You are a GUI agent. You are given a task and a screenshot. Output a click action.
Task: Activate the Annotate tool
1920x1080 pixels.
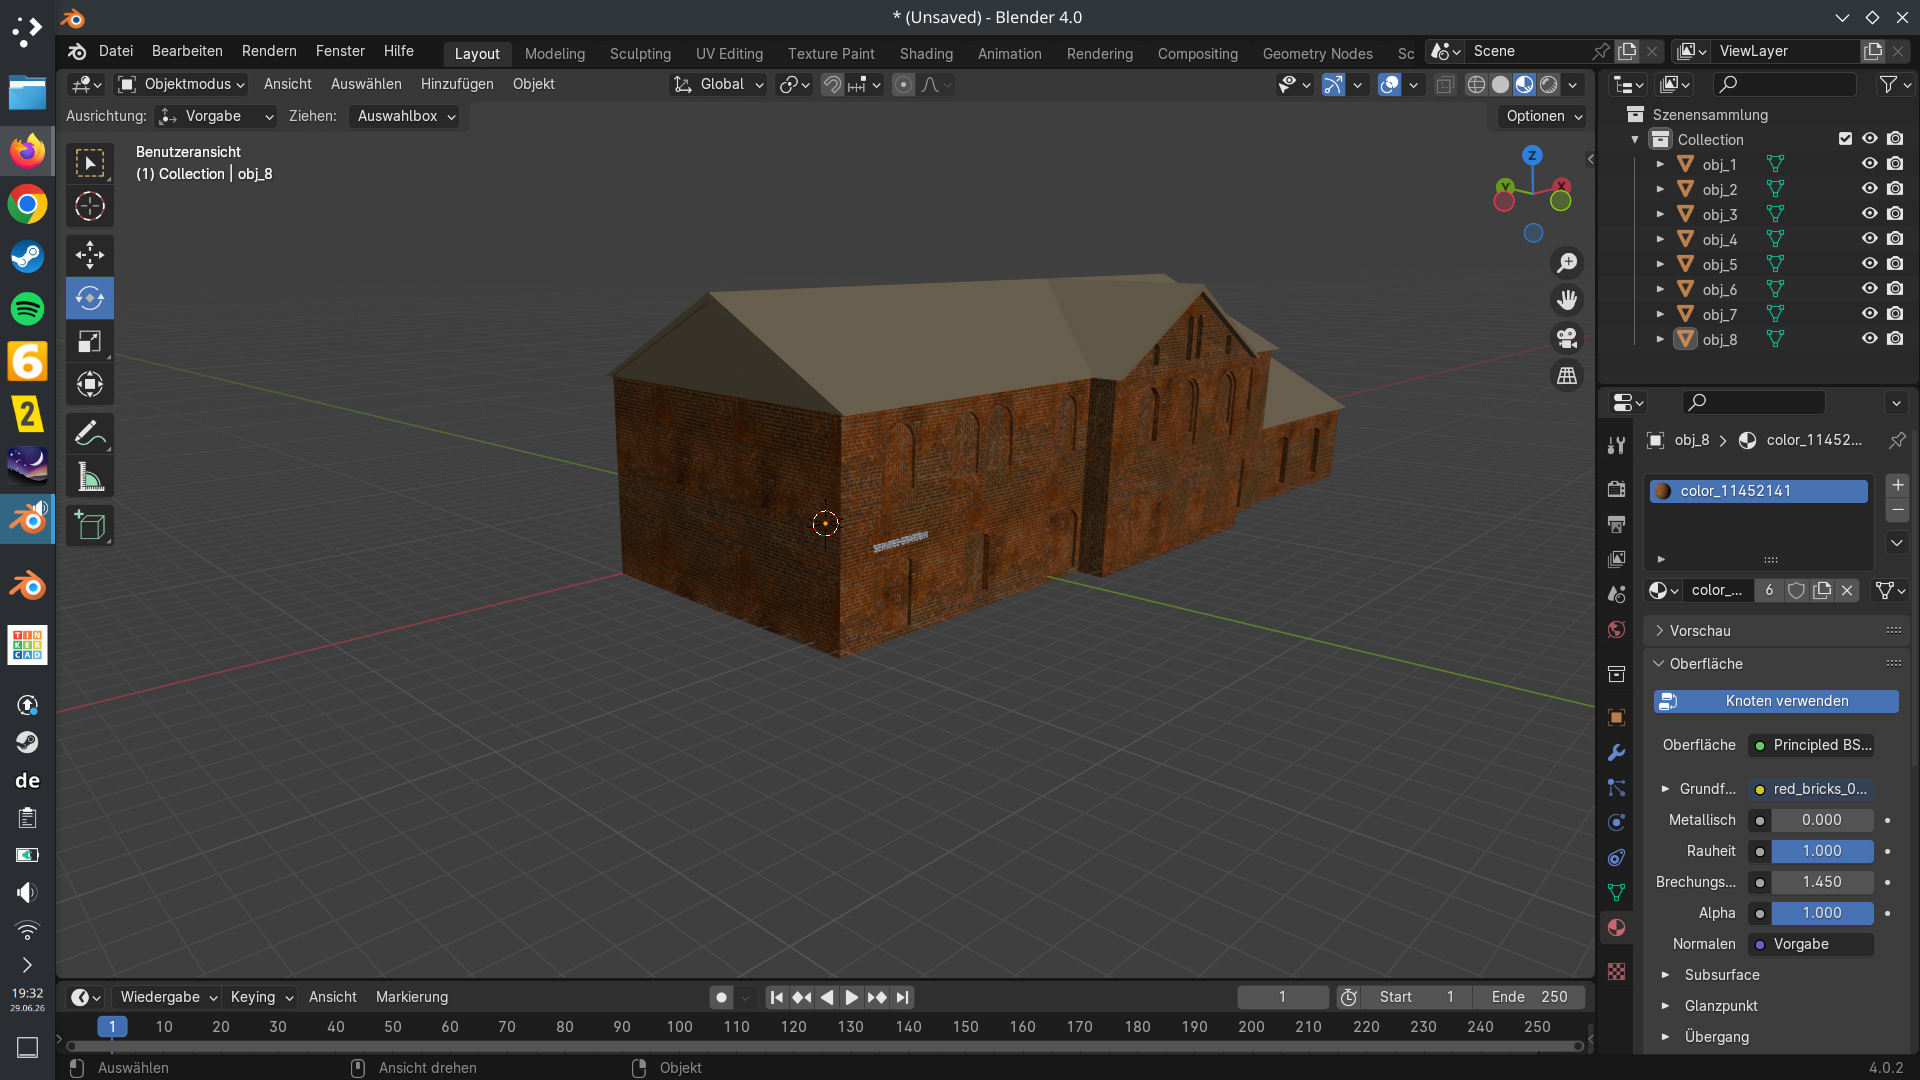(90, 434)
